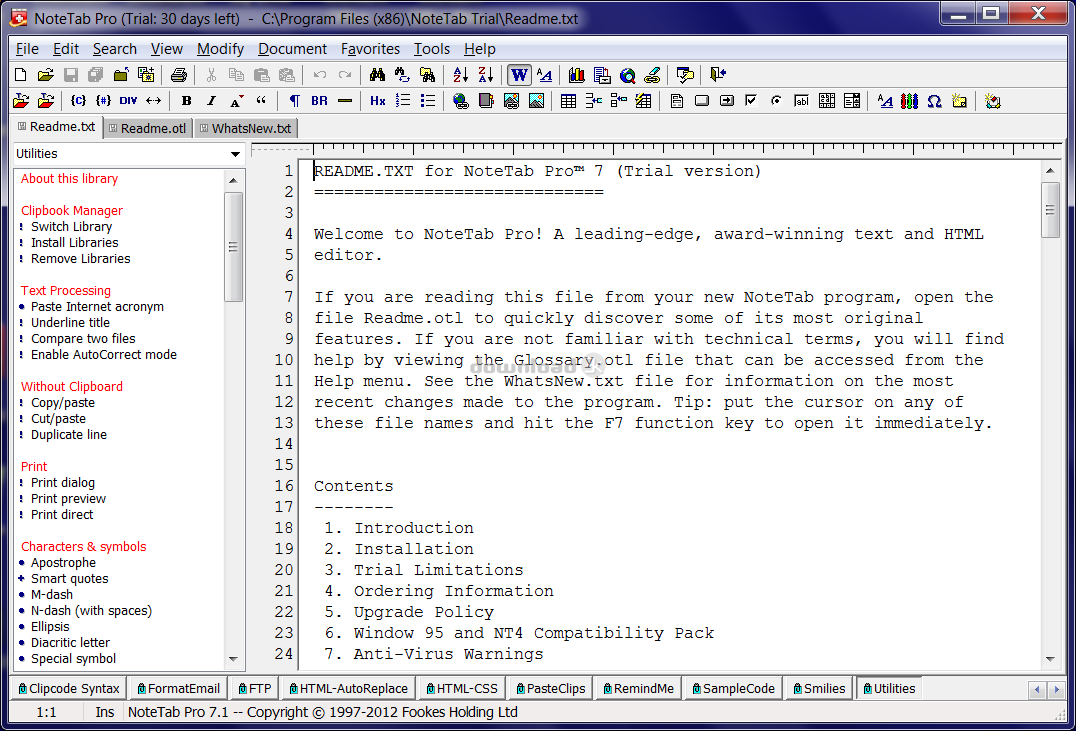Open the Utilities library dropdown

pyautogui.click(x=236, y=154)
